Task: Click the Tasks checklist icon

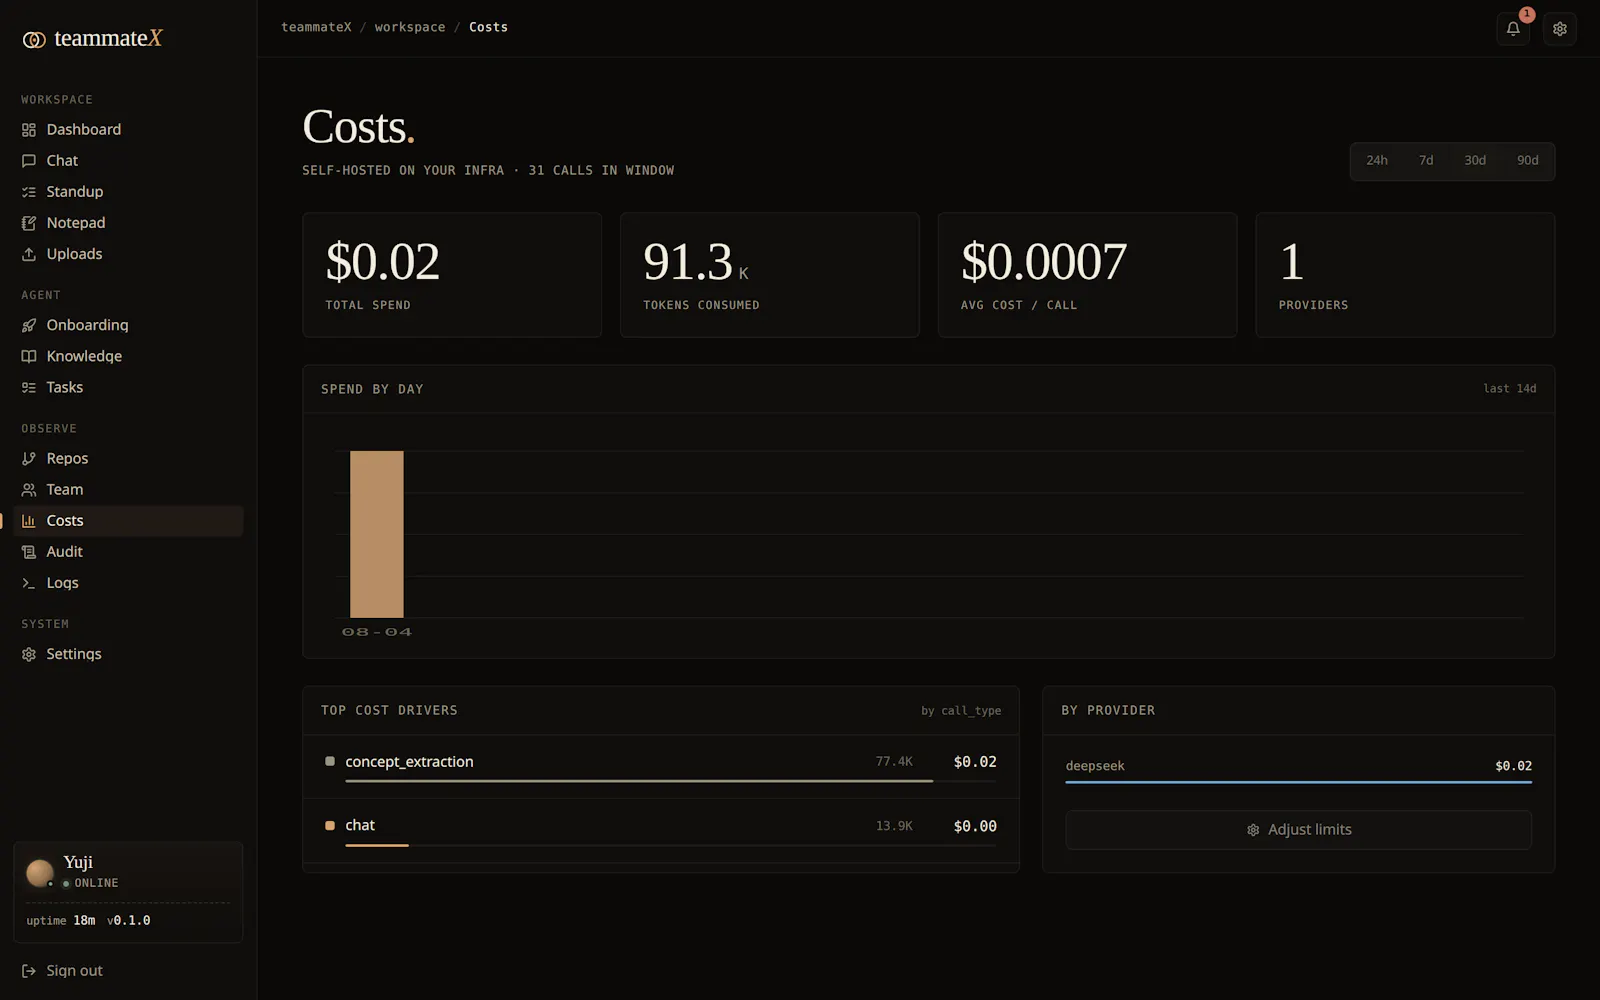Action: click(29, 387)
